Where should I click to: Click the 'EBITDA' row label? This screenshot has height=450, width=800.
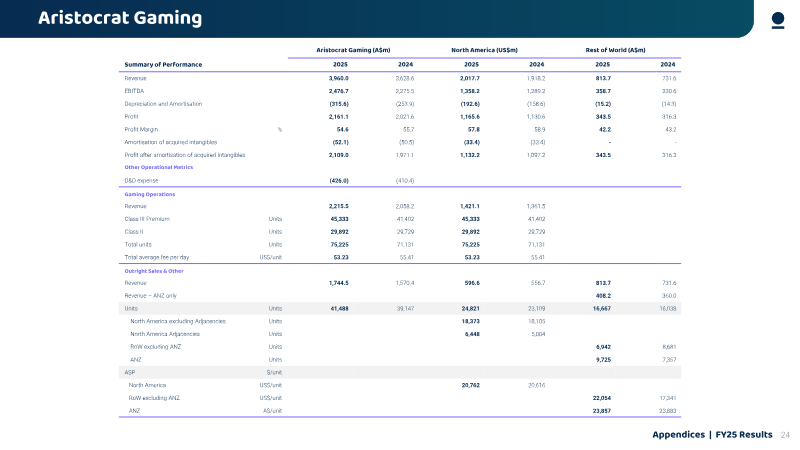pyautogui.click(x=134, y=91)
